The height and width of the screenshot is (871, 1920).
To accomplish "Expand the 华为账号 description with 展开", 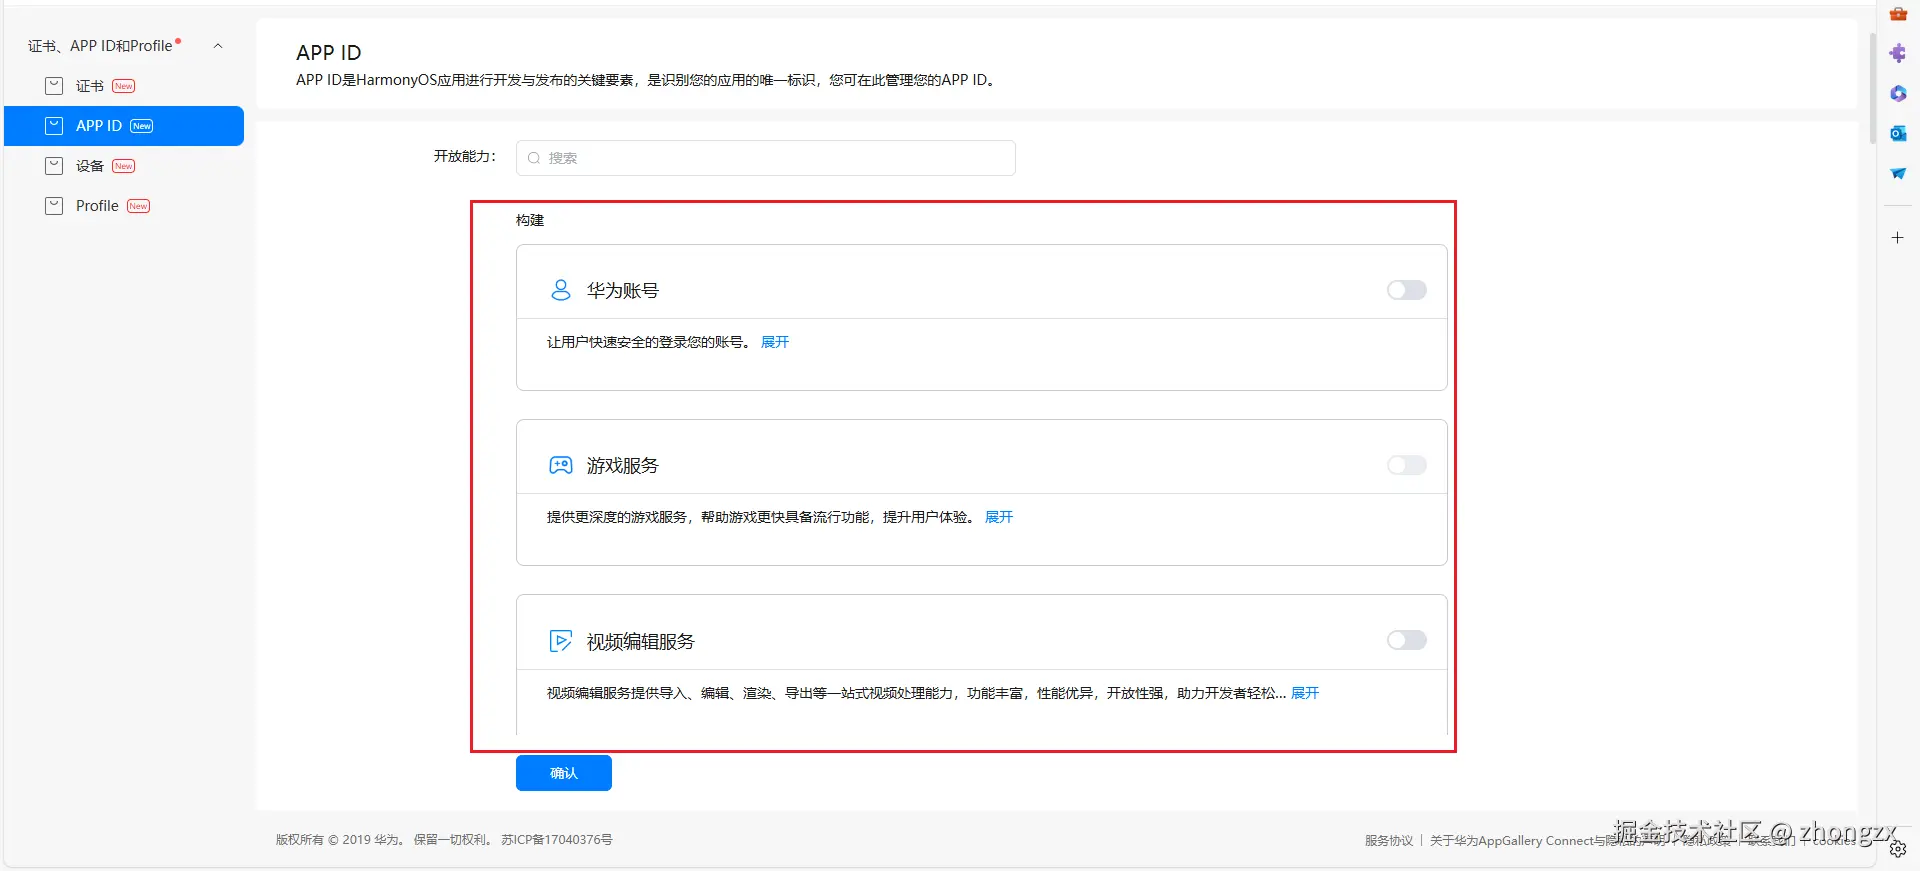I will pos(775,342).
